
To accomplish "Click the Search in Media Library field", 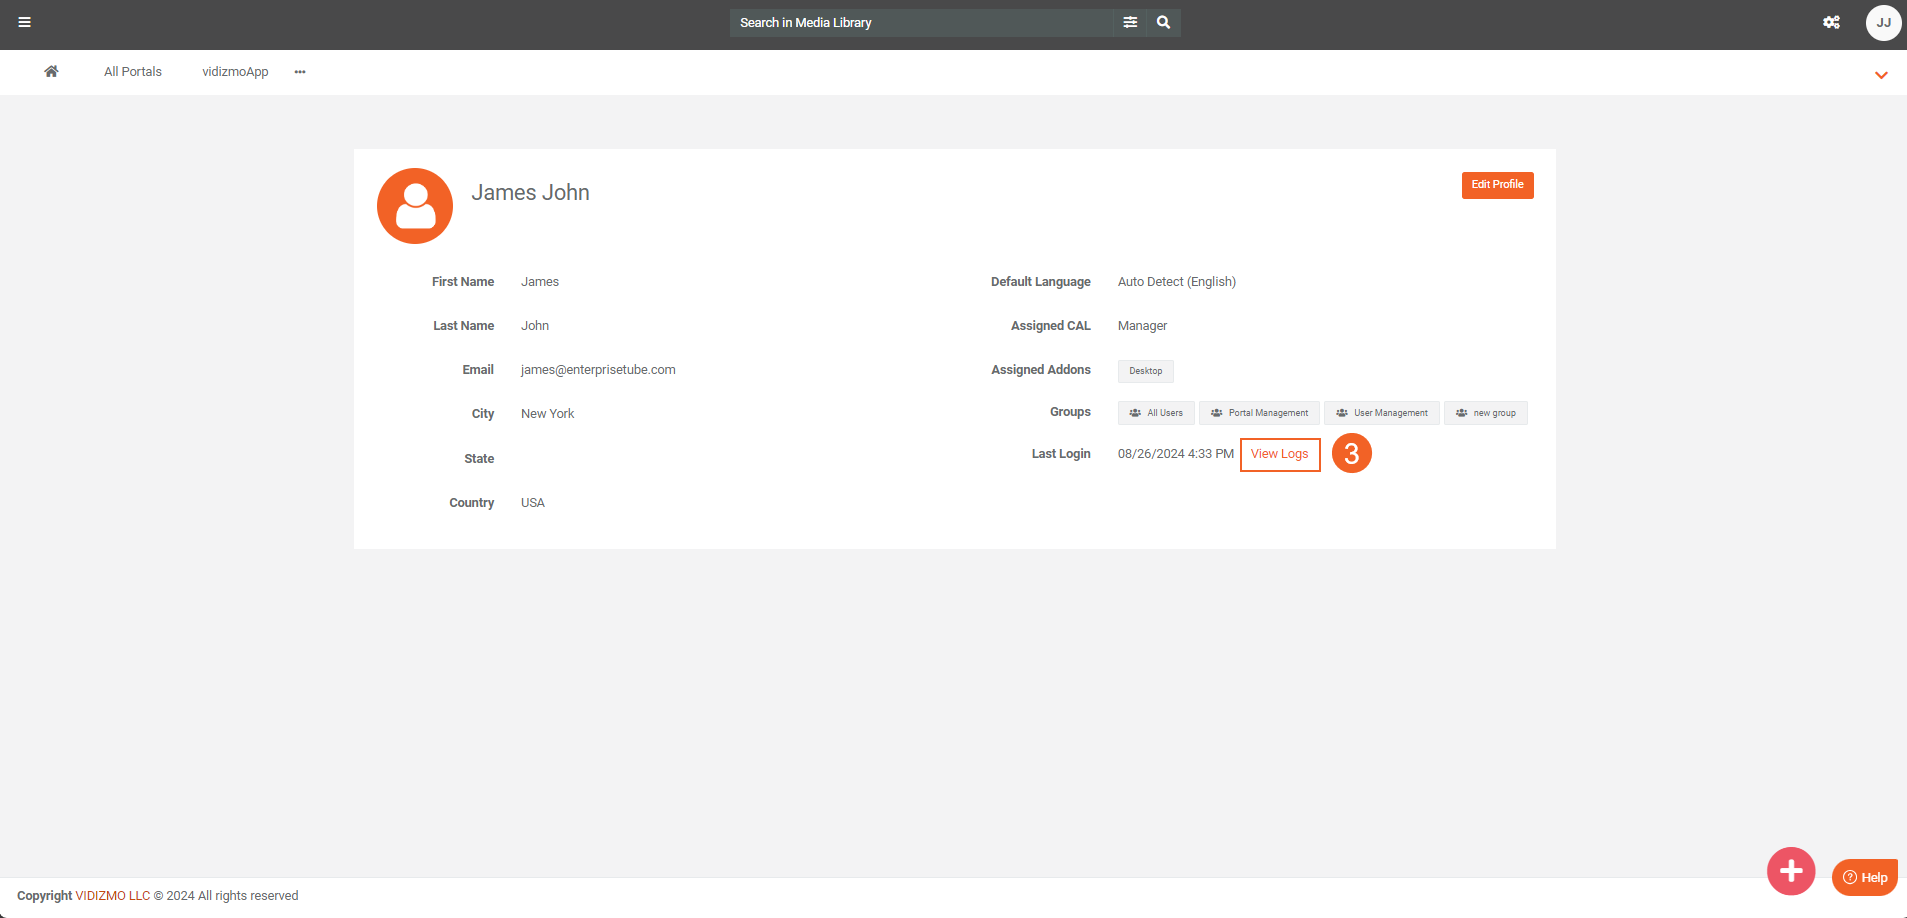I will click(920, 22).
